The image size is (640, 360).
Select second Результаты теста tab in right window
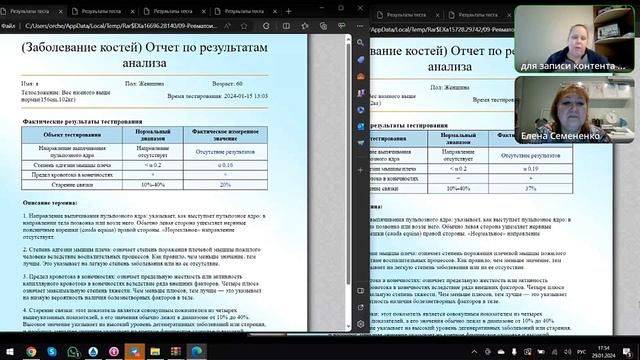(478, 15)
